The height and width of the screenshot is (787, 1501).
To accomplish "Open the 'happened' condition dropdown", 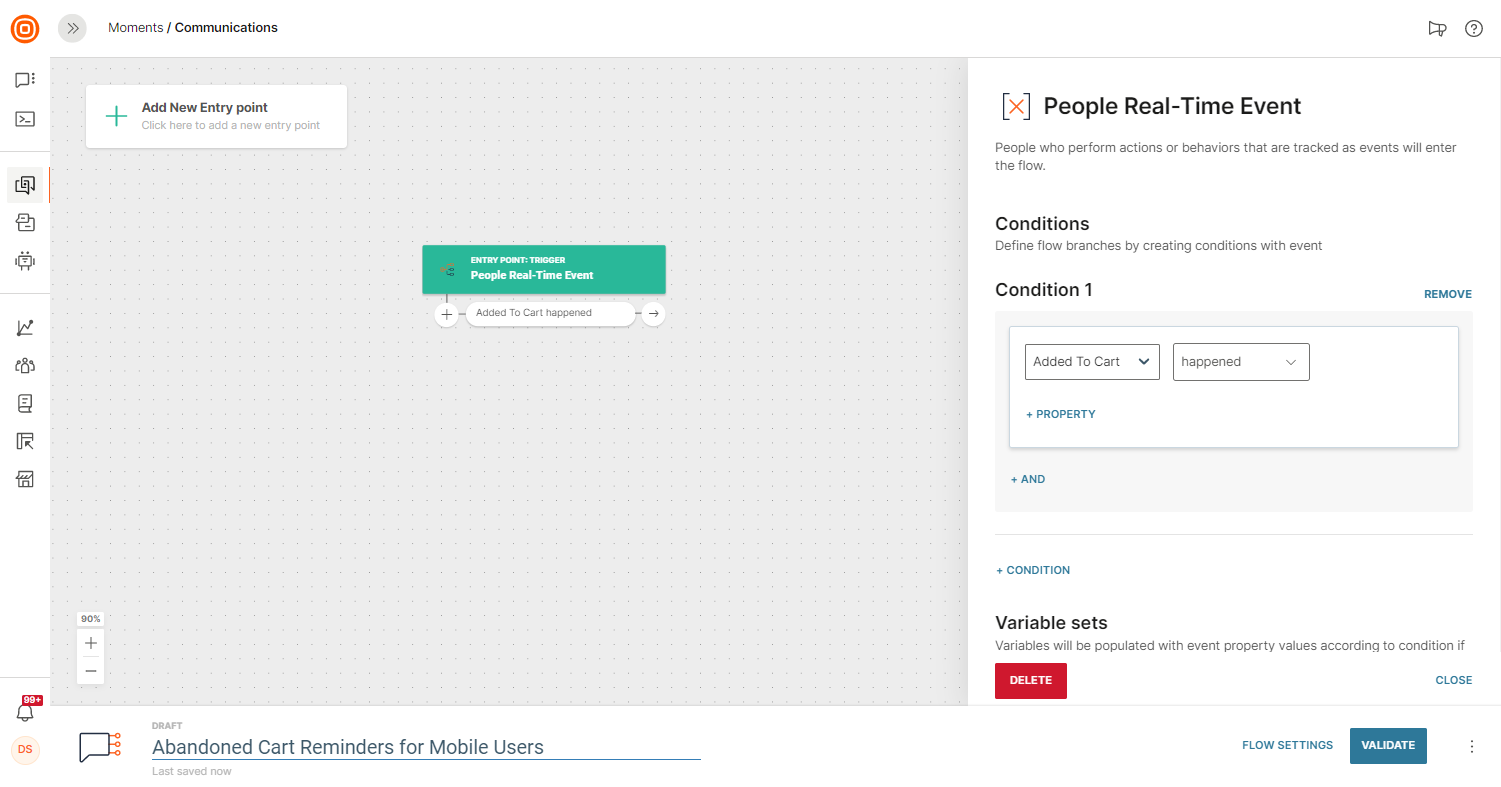I will click(1240, 362).
